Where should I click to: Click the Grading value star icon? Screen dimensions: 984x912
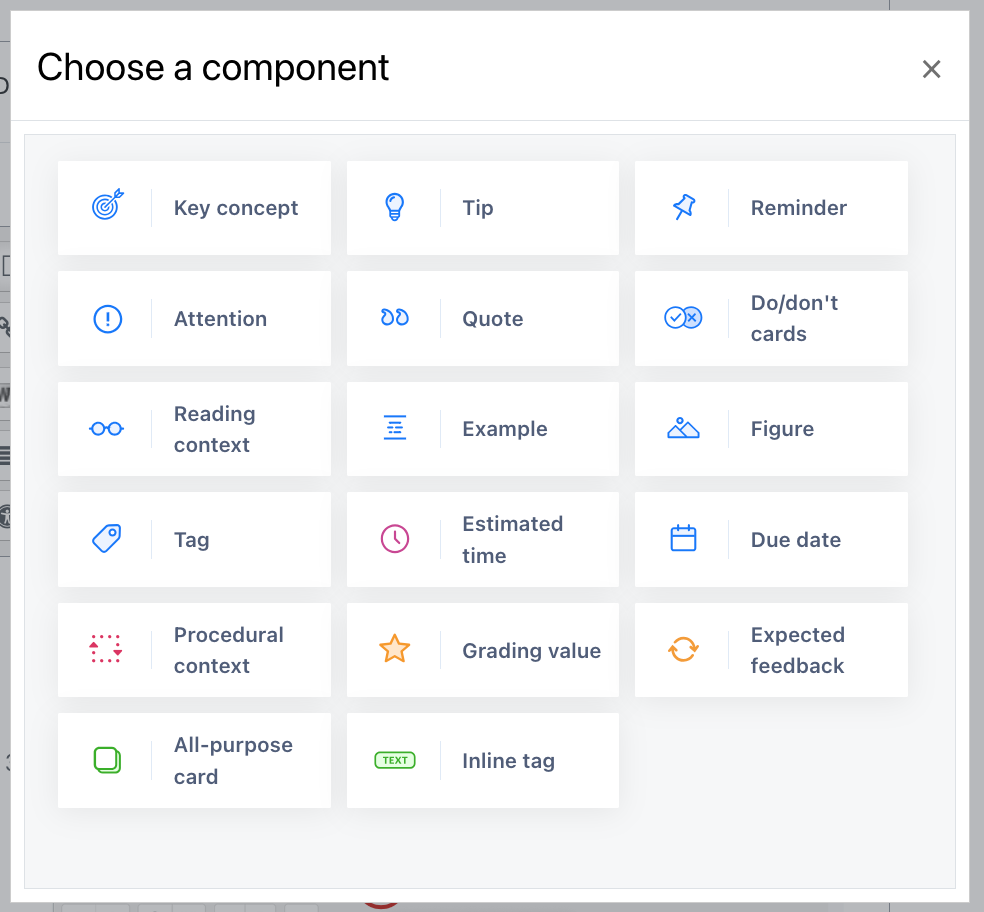click(395, 650)
